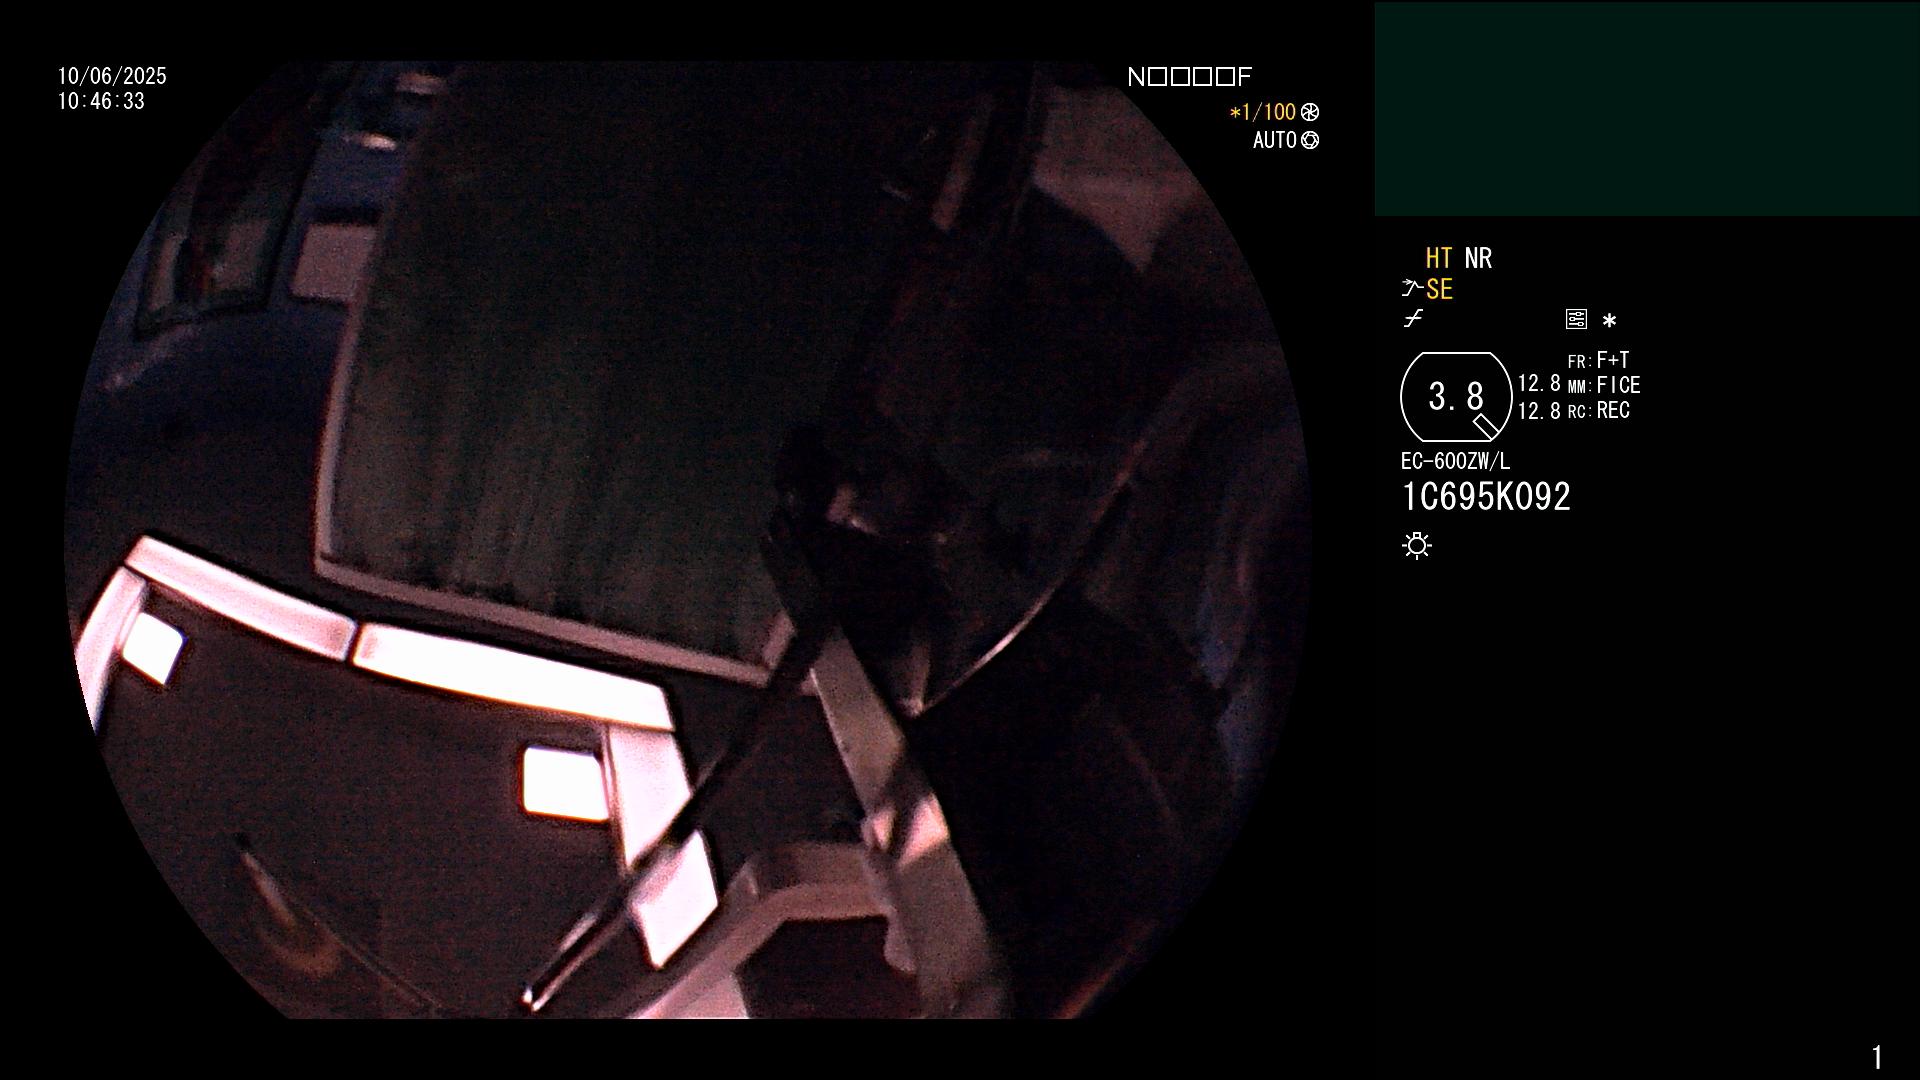Screen dimensions: 1920x1080
Task: Toggle the yellow HT indicator
Action: [x=1439, y=258]
